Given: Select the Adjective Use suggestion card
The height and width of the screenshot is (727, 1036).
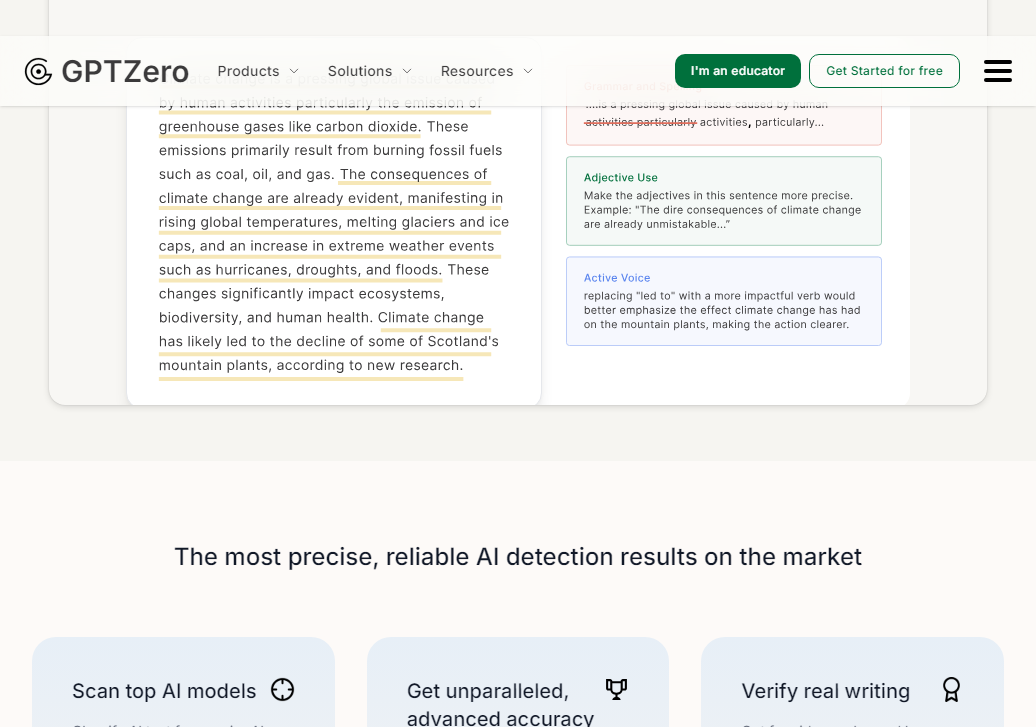Looking at the screenshot, I should click(x=723, y=201).
